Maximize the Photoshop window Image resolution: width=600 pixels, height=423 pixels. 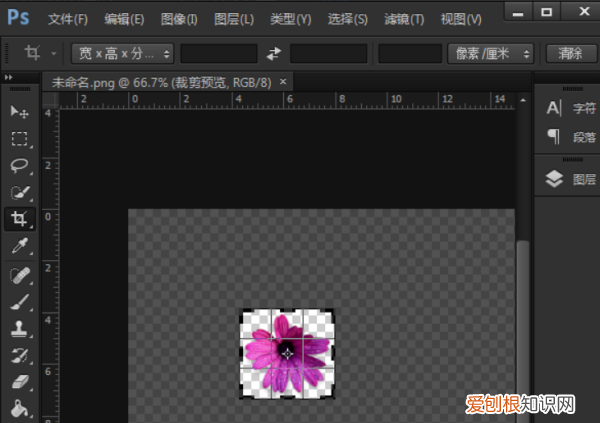546,12
